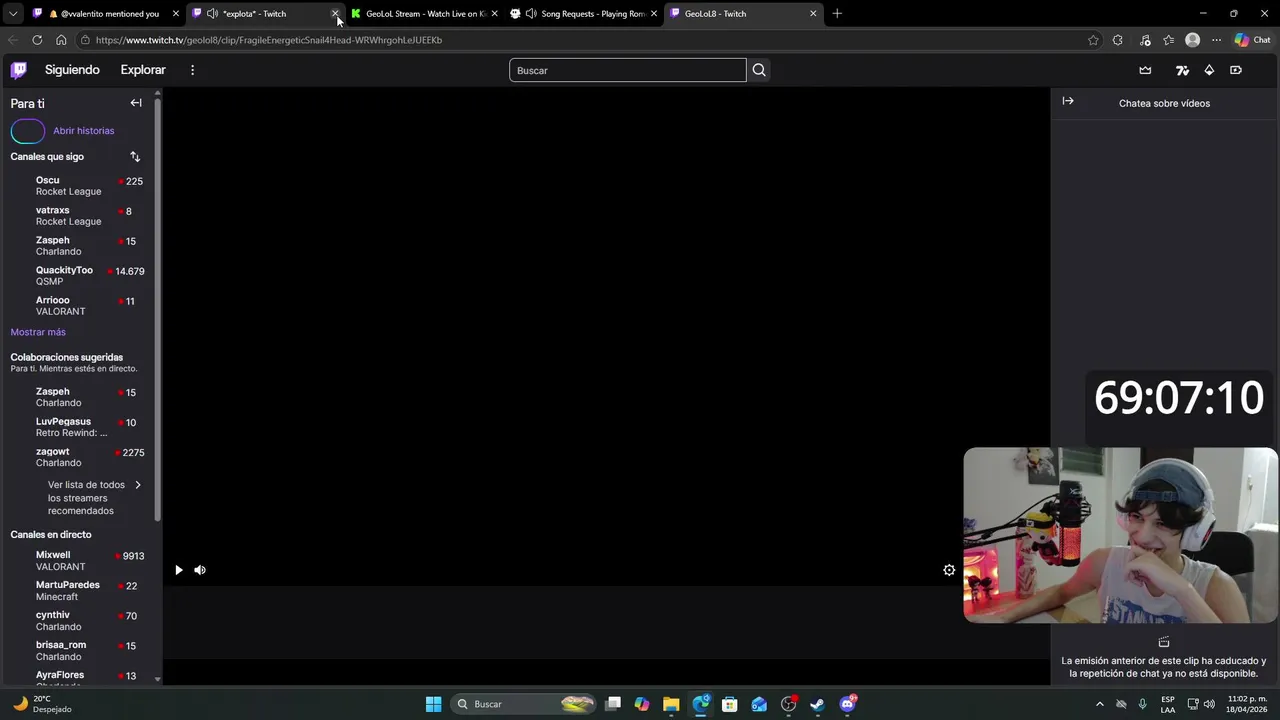Click the Twitch logo home icon
This screenshot has width=1280, height=720.
(x=19, y=70)
